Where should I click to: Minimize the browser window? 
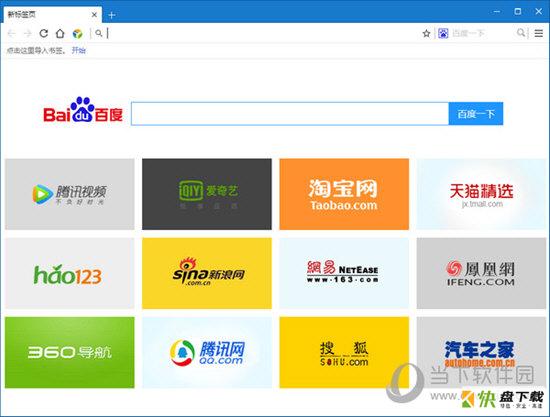tap(497, 12)
